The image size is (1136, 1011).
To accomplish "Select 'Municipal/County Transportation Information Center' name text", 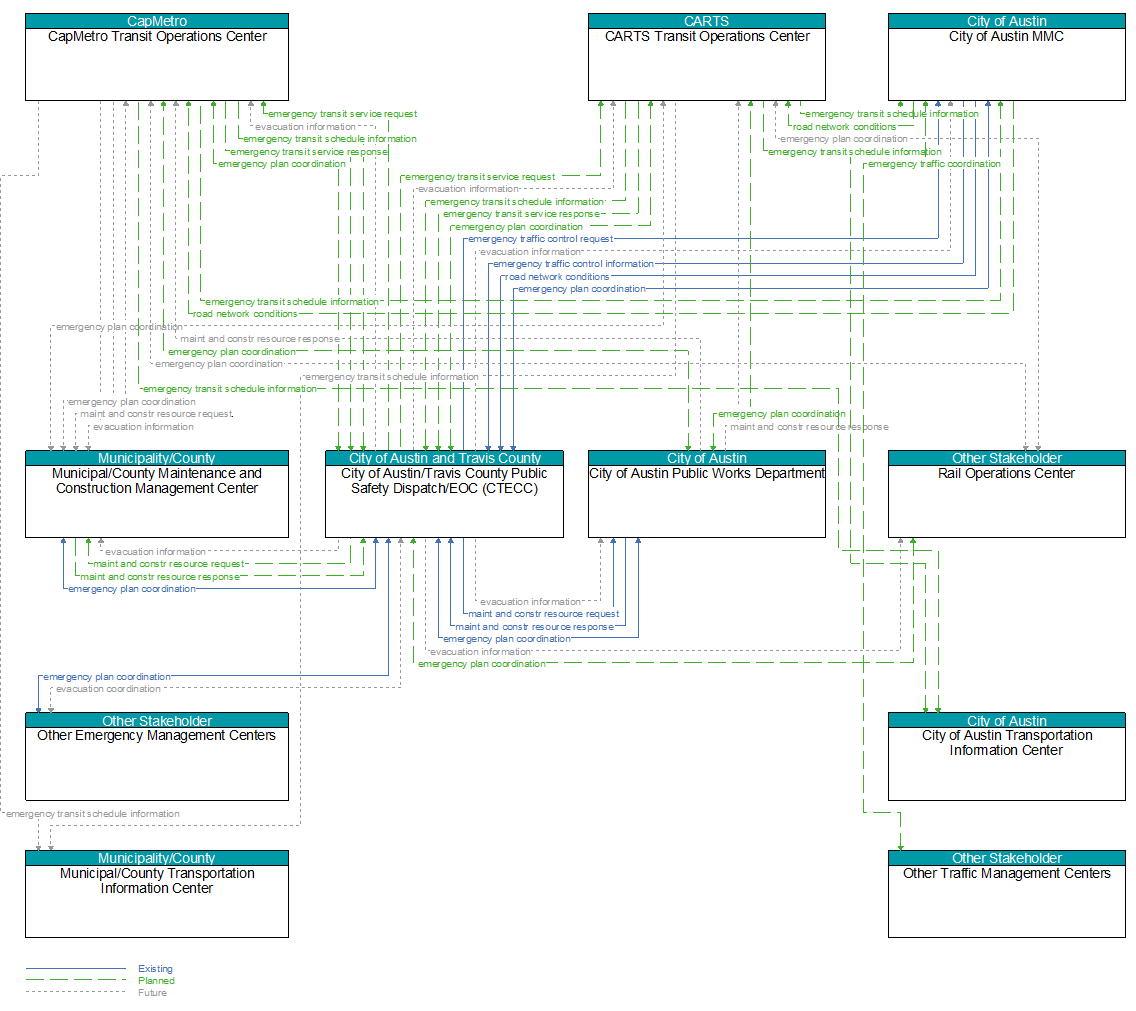I will pos(156,881).
